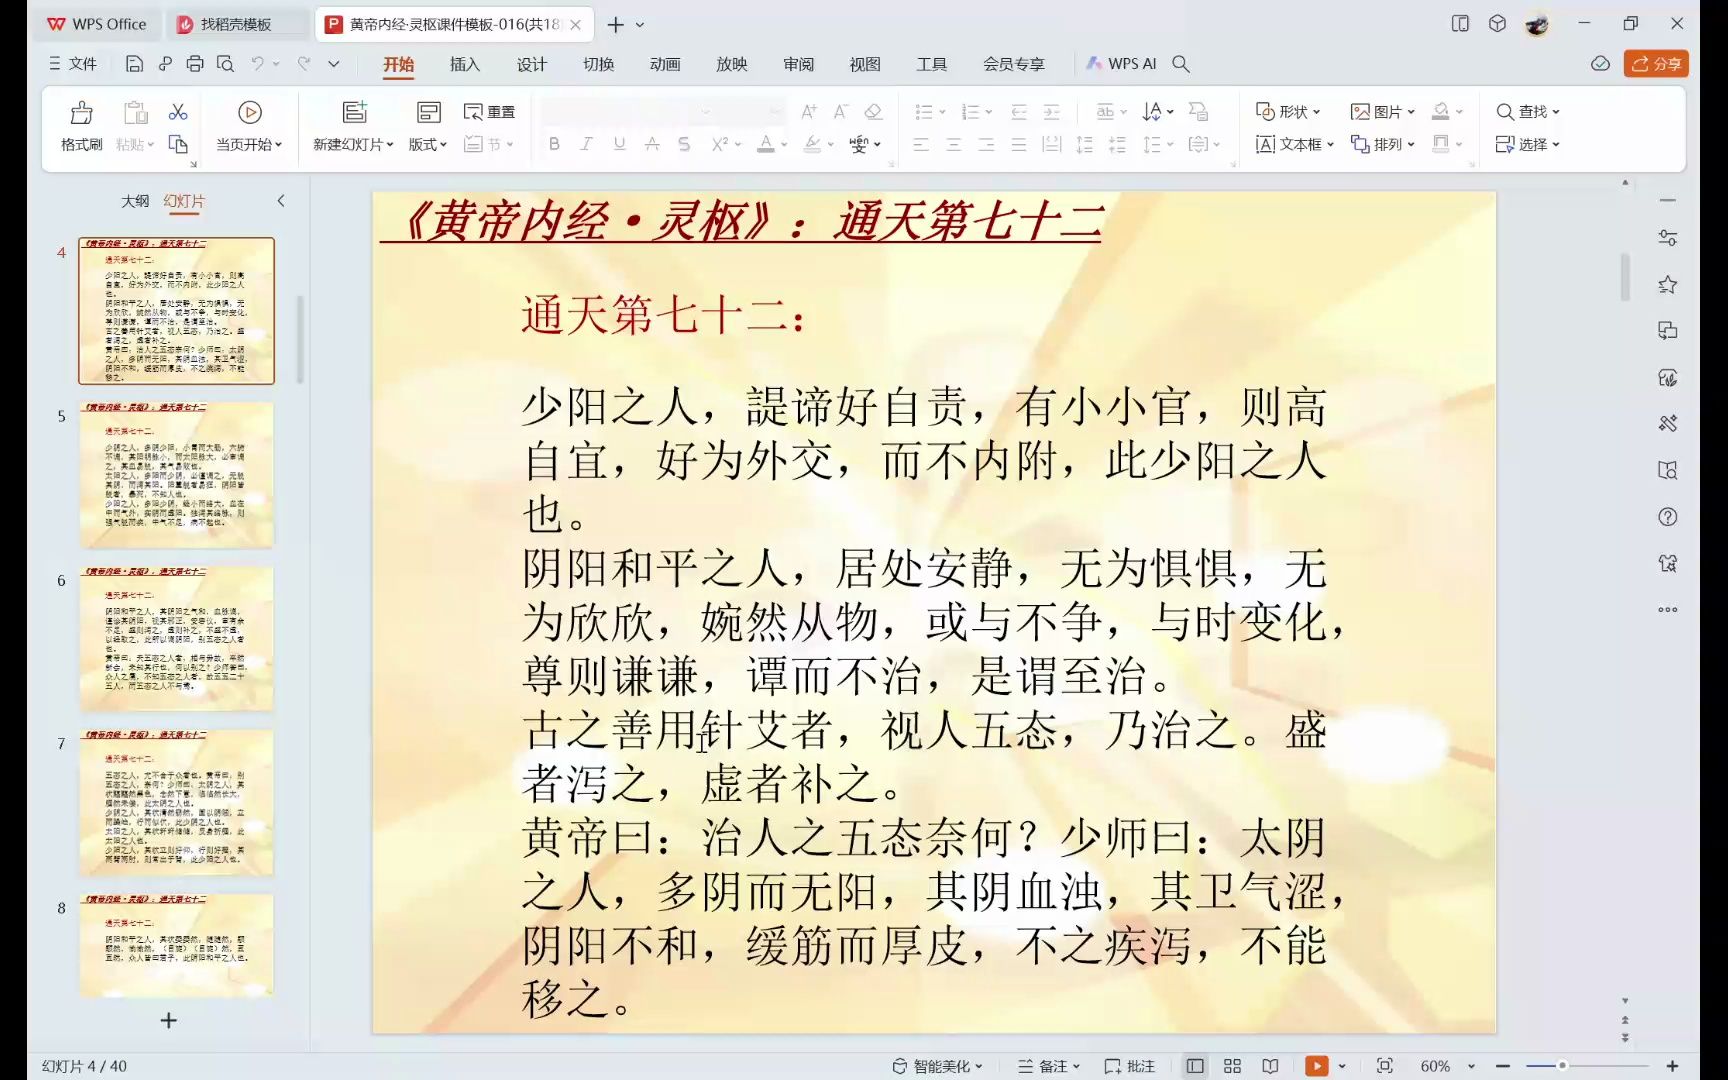Expand Smart Beautify (智能美化) menu
The image size is (1728, 1080).
937,1066
